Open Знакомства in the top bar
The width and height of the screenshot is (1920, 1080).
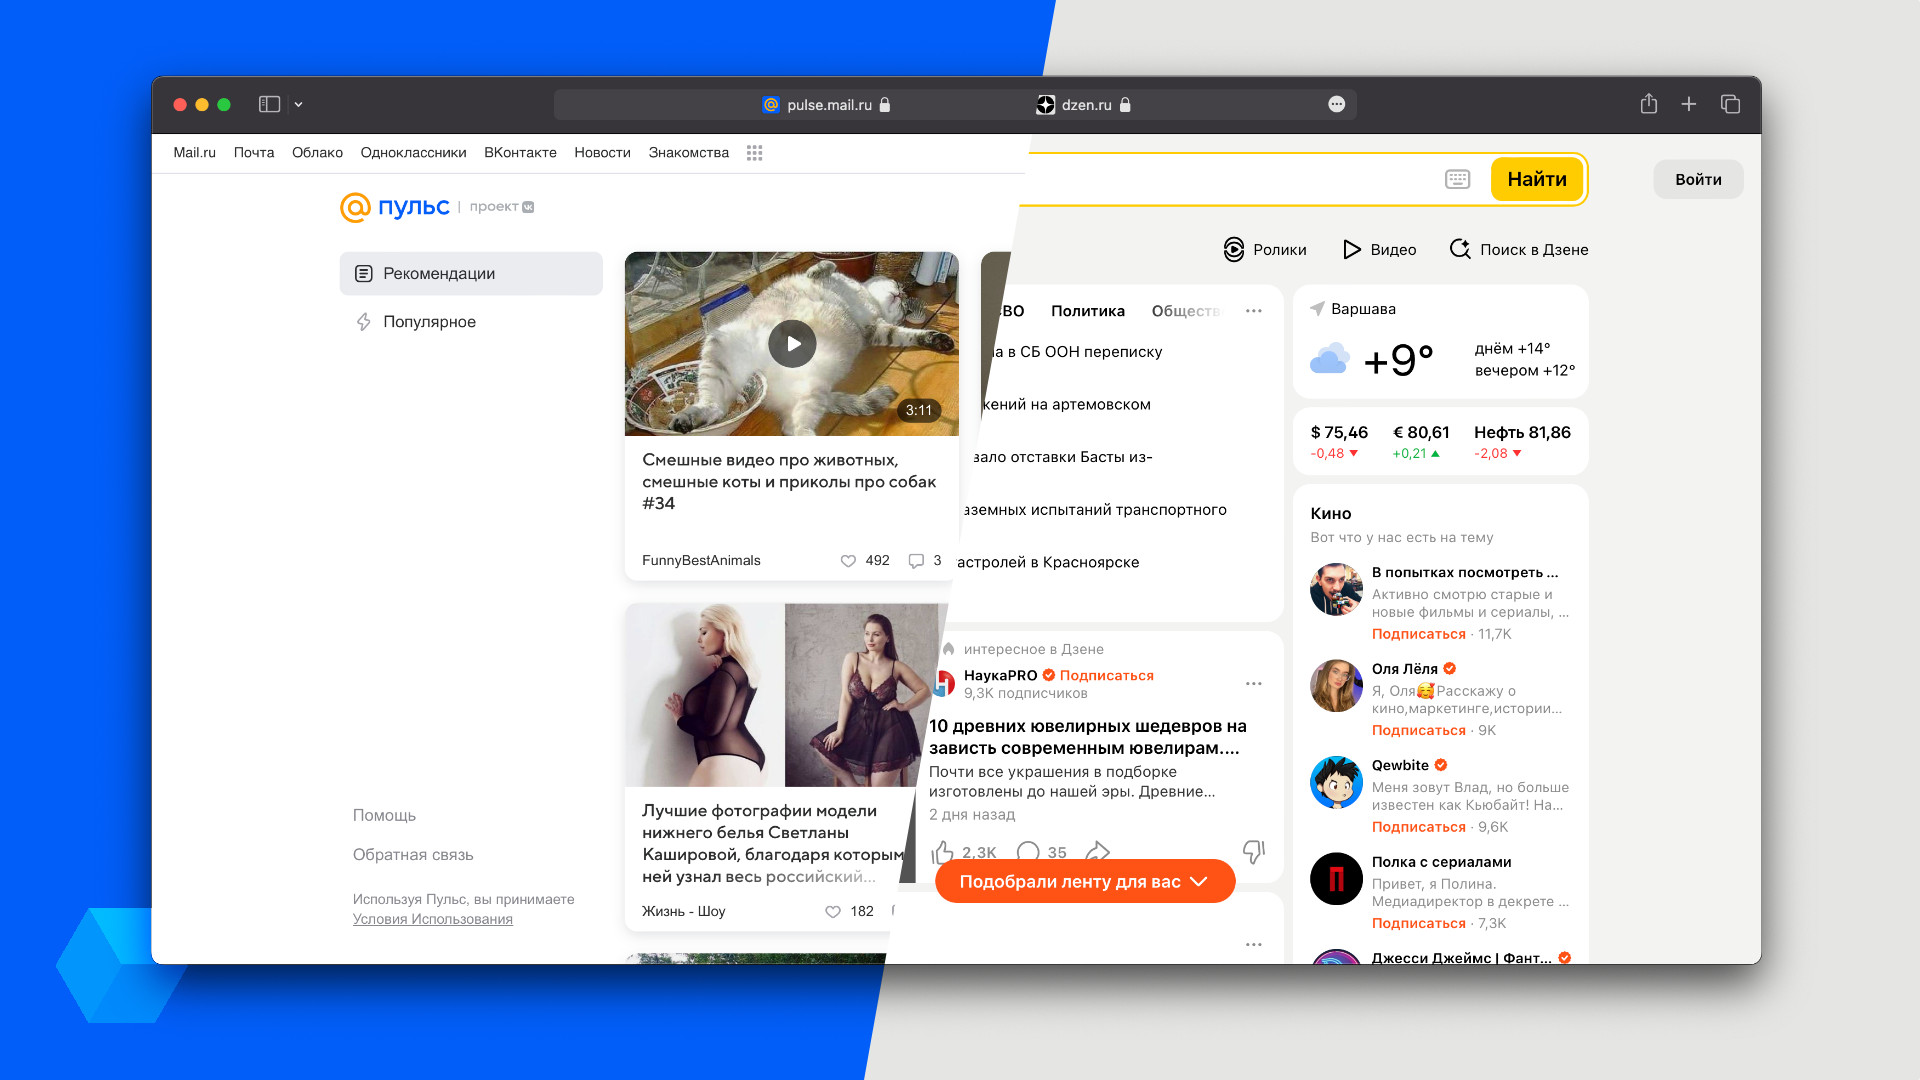coord(688,153)
